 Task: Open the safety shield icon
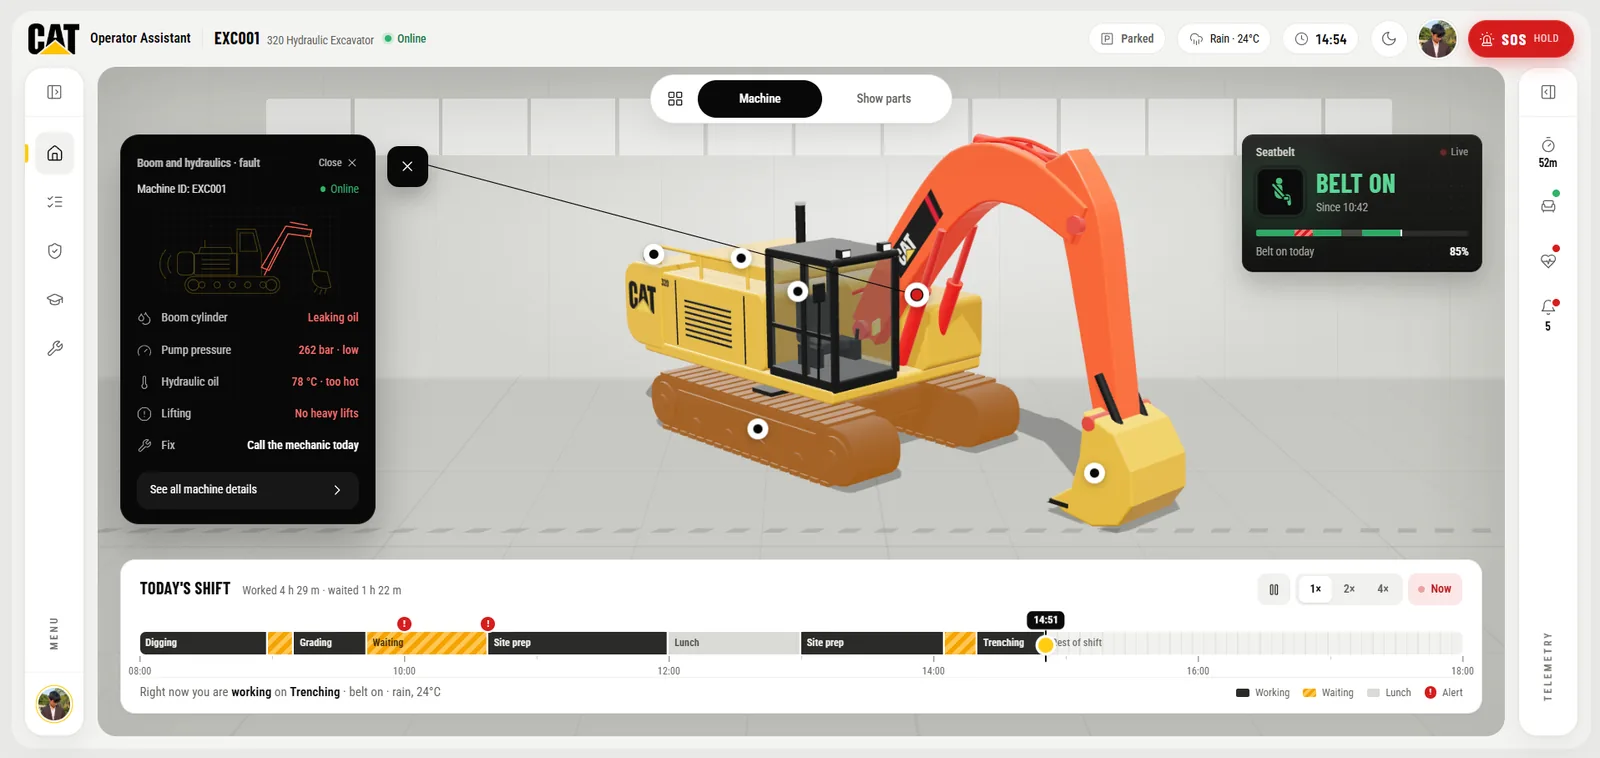point(55,251)
